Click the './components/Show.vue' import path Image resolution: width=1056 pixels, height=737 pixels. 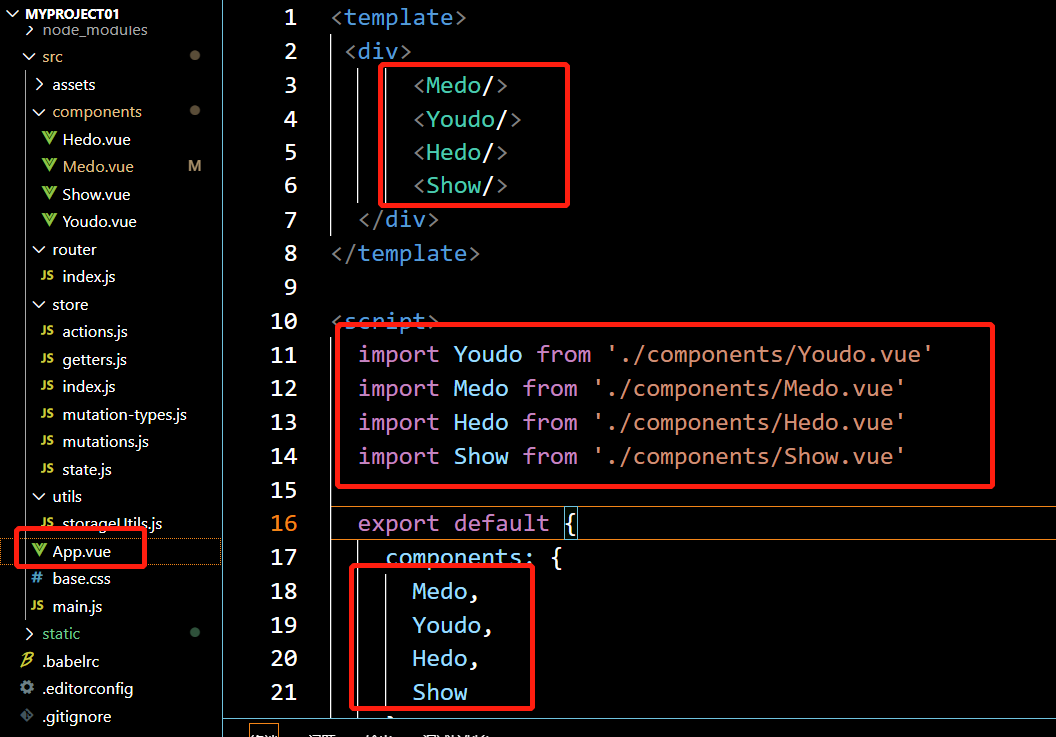[749, 457]
